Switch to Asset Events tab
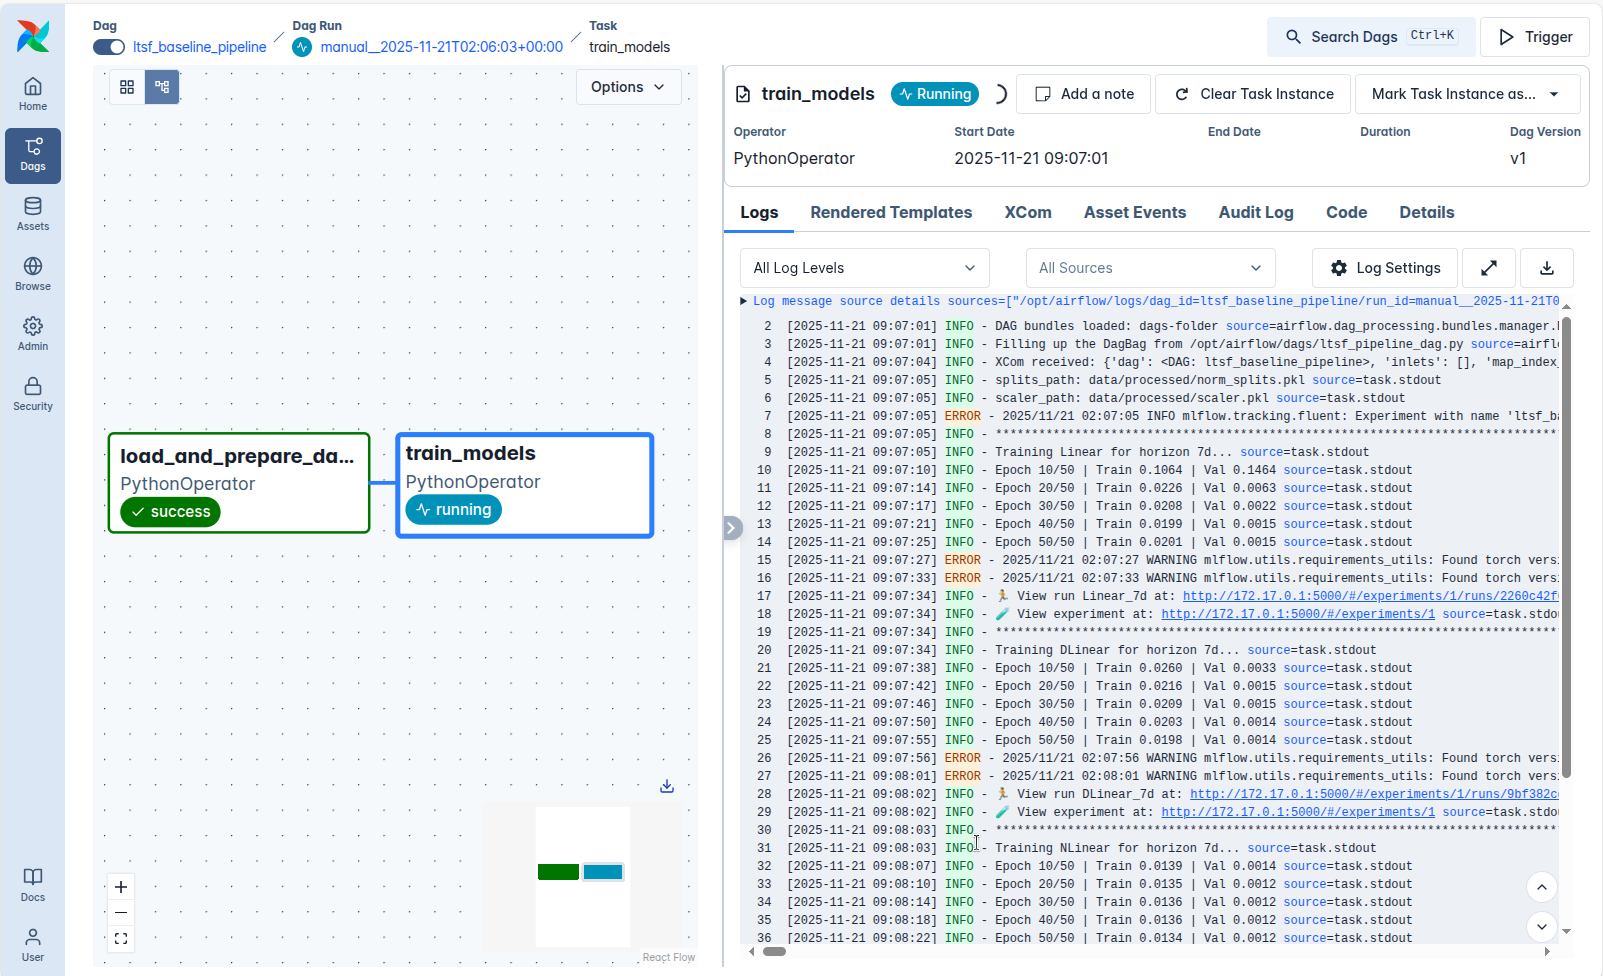The width and height of the screenshot is (1603, 976). pos(1135,212)
